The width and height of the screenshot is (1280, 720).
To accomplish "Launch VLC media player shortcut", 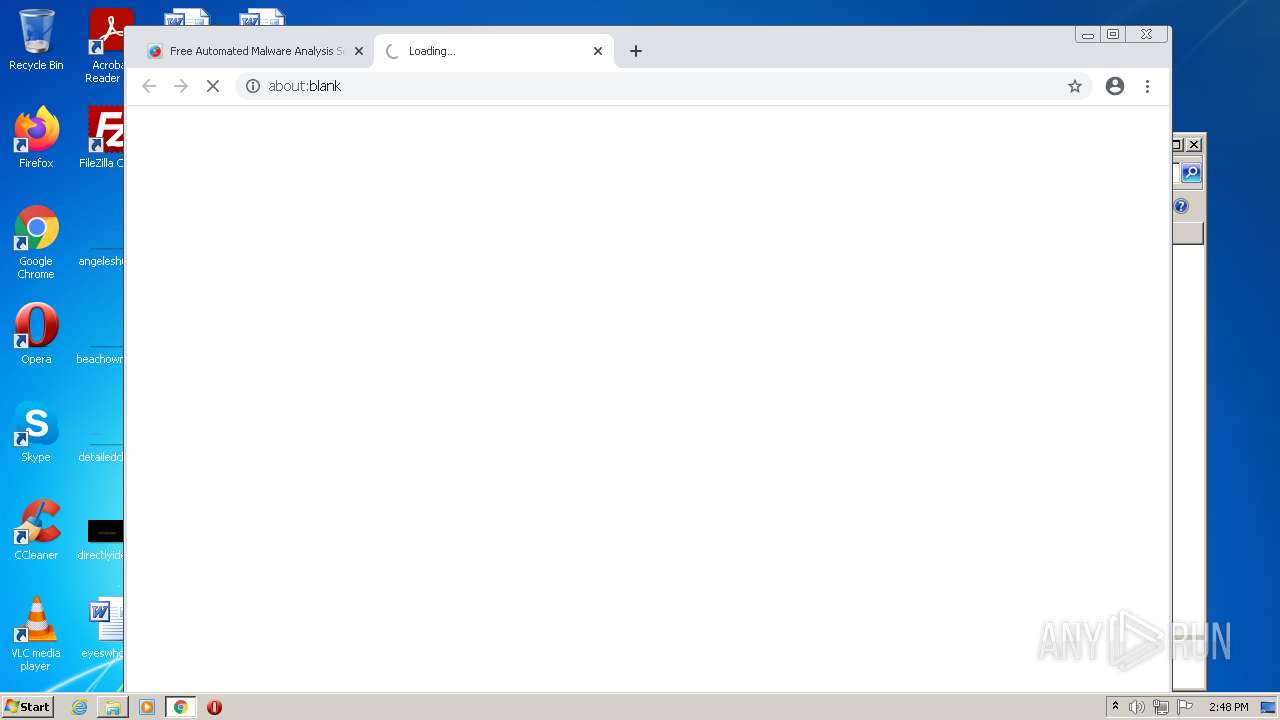I will pyautogui.click(x=36, y=634).
